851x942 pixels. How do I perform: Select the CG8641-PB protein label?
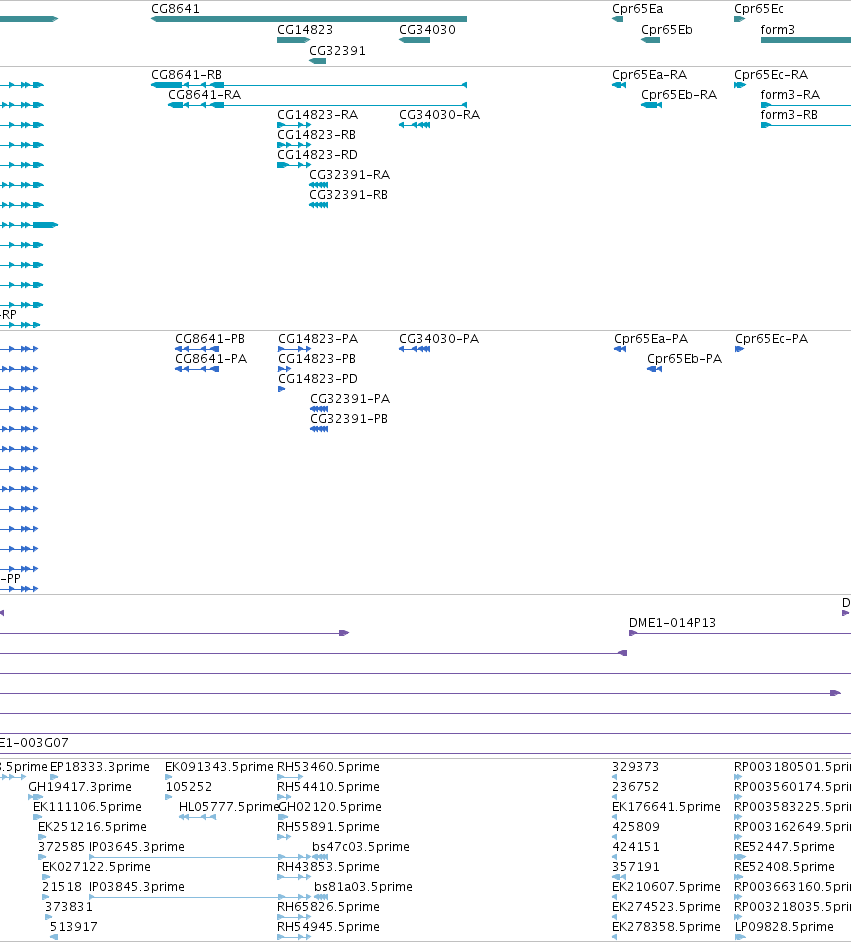[210, 339]
